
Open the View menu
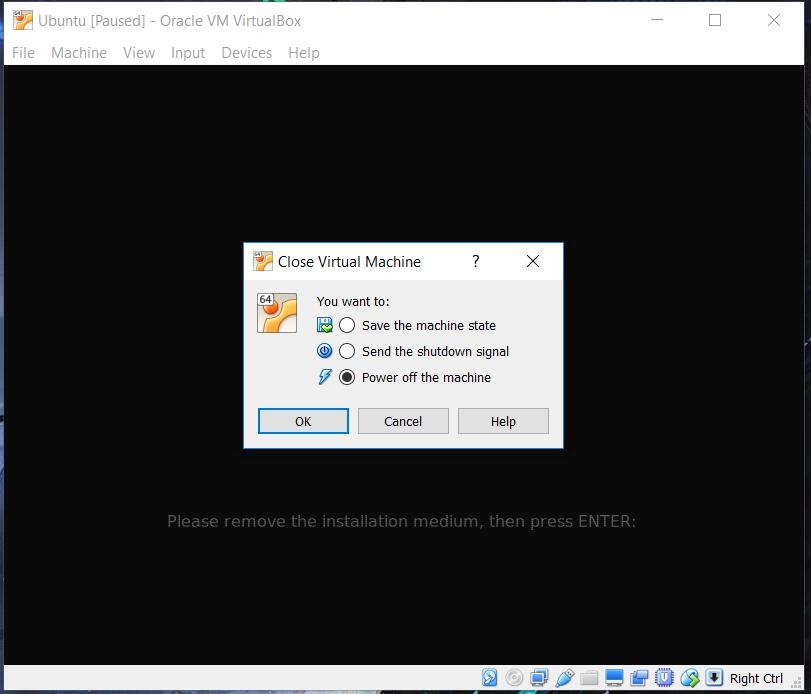[139, 53]
